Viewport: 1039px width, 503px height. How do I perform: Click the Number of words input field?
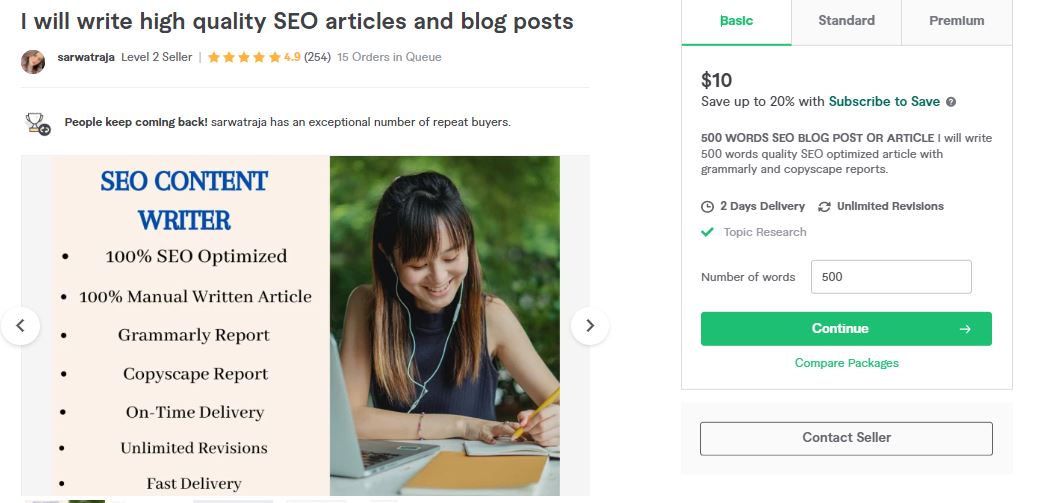(890, 277)
